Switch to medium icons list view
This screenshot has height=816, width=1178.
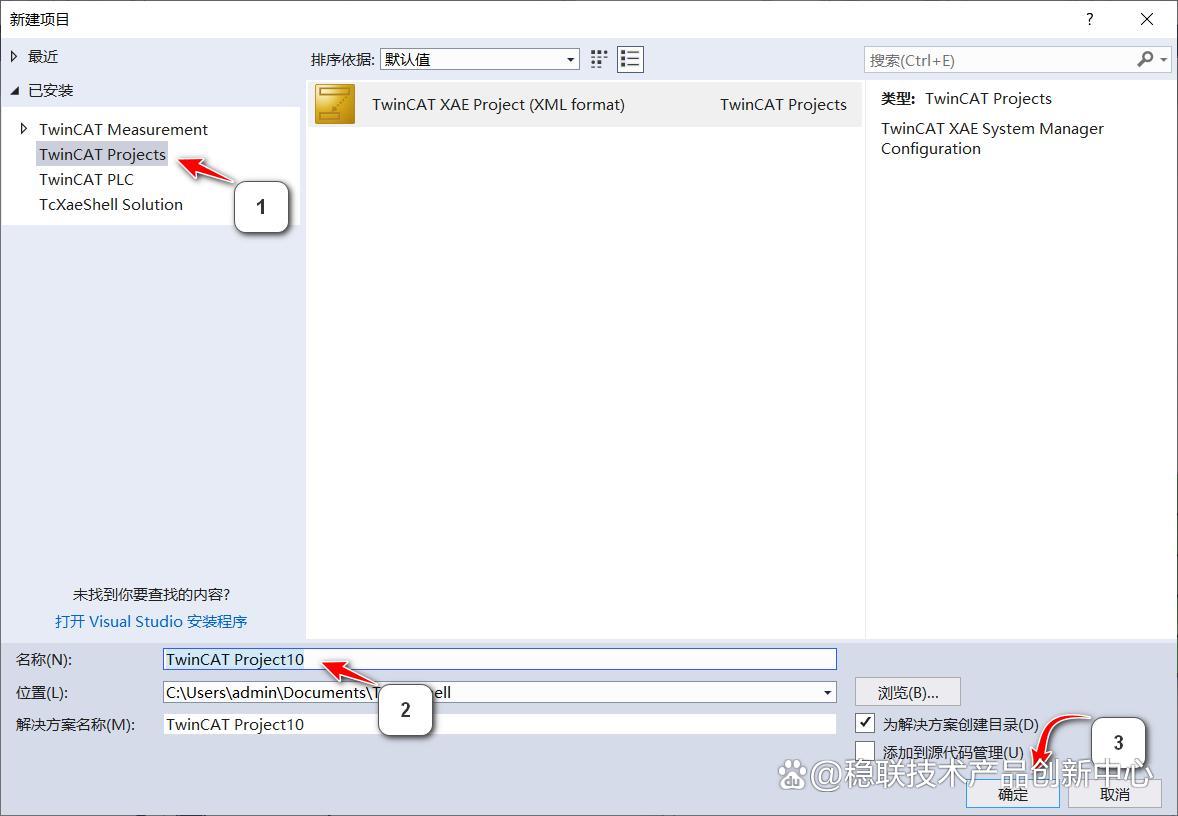point(630,59)
